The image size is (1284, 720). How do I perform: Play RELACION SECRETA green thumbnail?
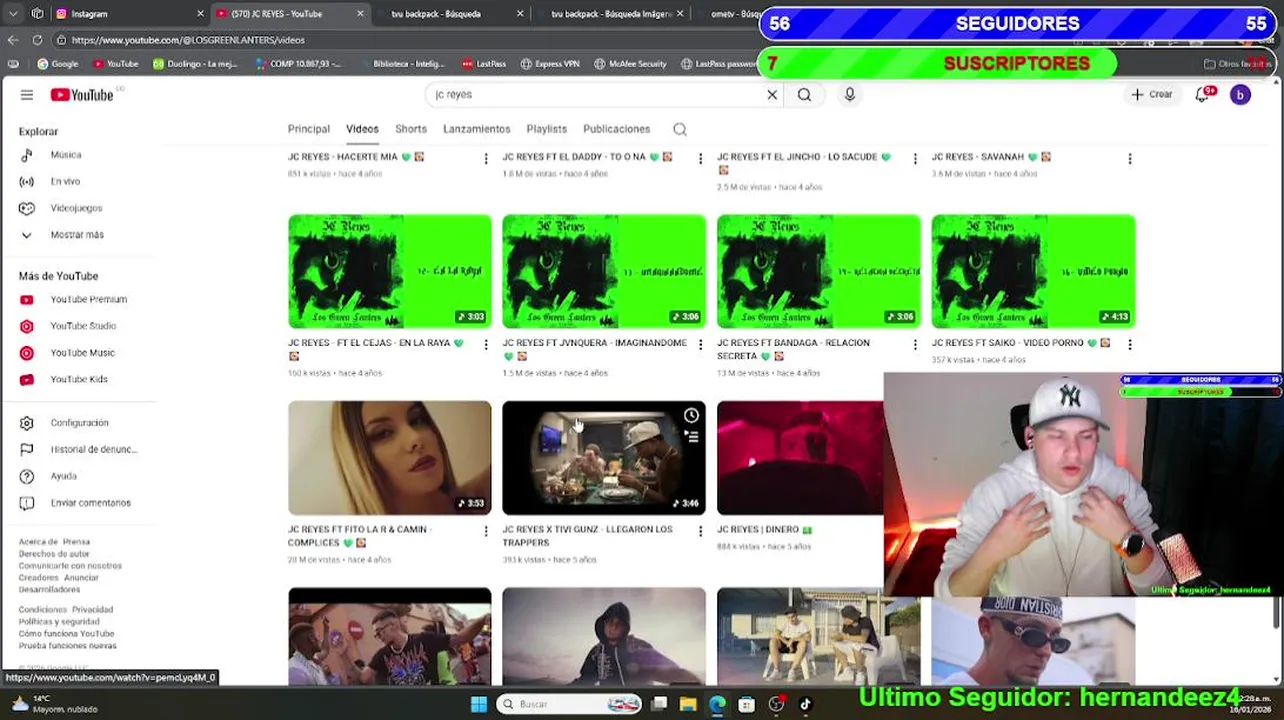coord(819,271)
